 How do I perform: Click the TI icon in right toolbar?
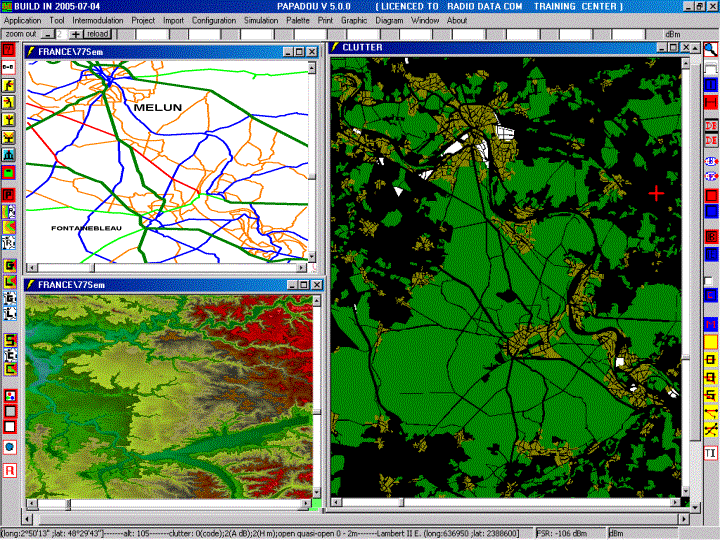point(711,453)
